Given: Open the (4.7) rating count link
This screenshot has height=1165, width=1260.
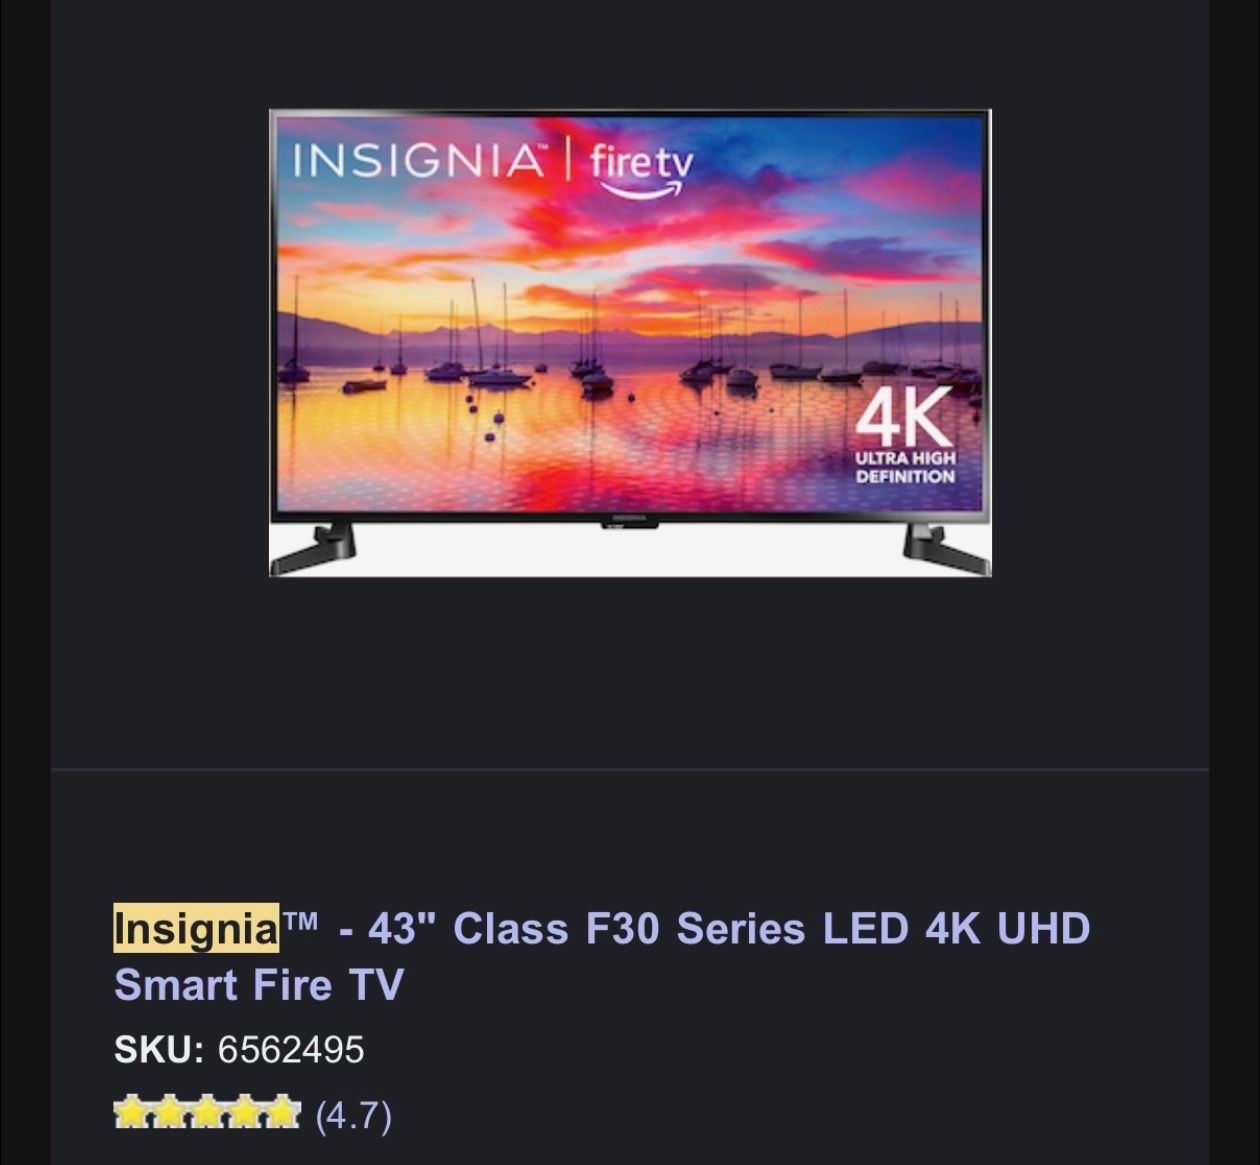Looking at the screenshot, I should 354,1114.
